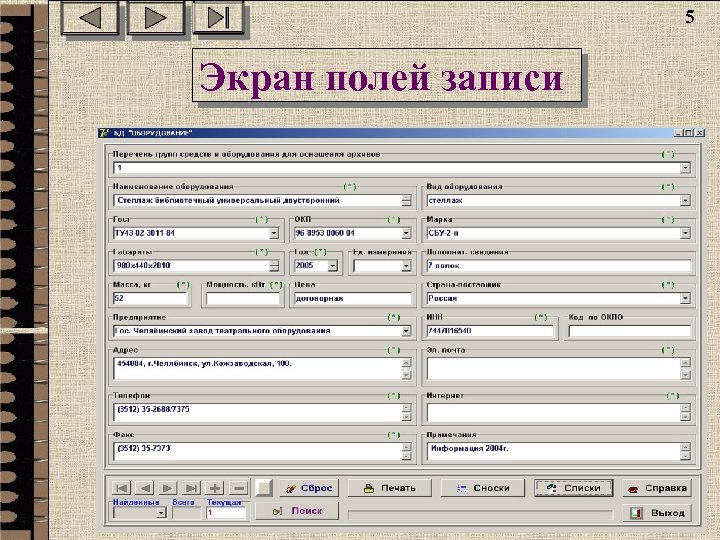The width and height of the screenshot is (720, 540).
Task: Go to previous slide arrow button
Action: click(x=90, y=17)
